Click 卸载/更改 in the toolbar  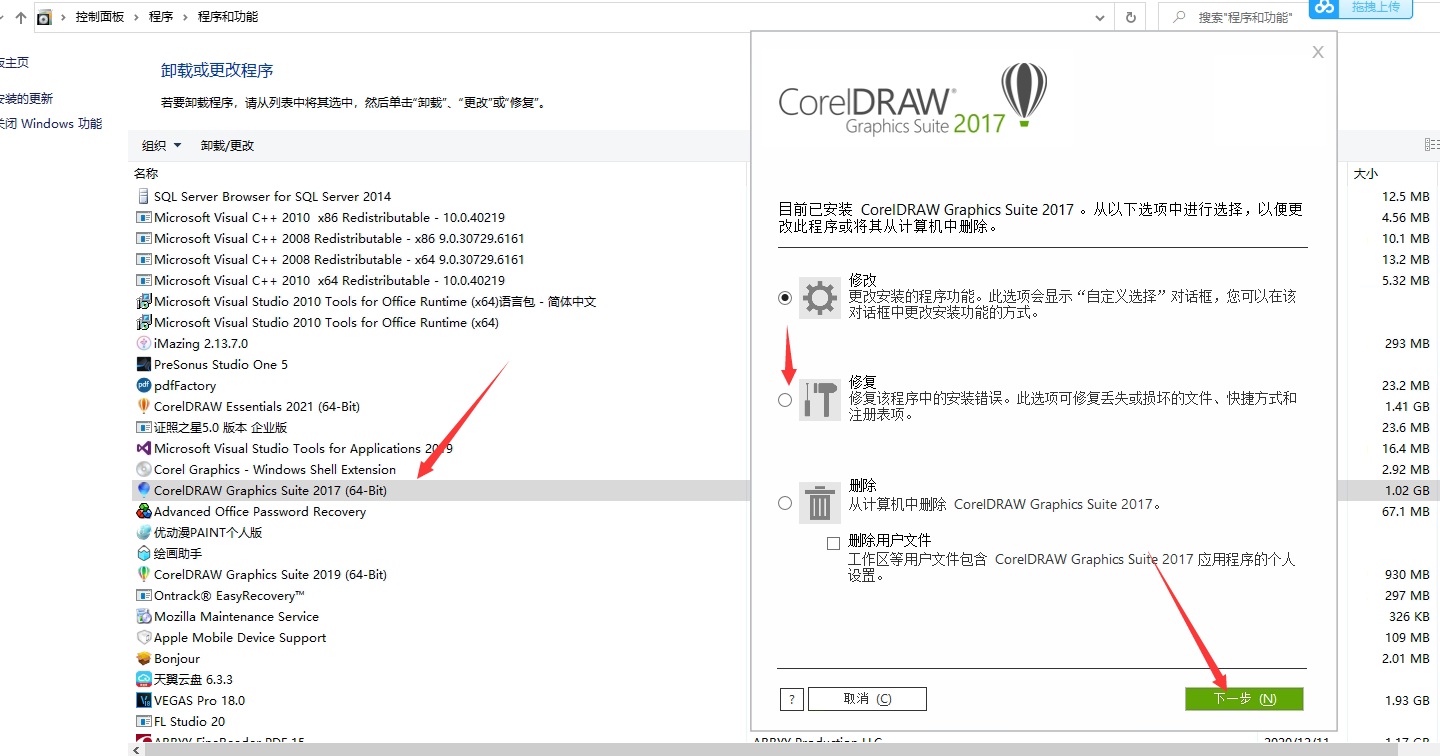click(227, 145)
